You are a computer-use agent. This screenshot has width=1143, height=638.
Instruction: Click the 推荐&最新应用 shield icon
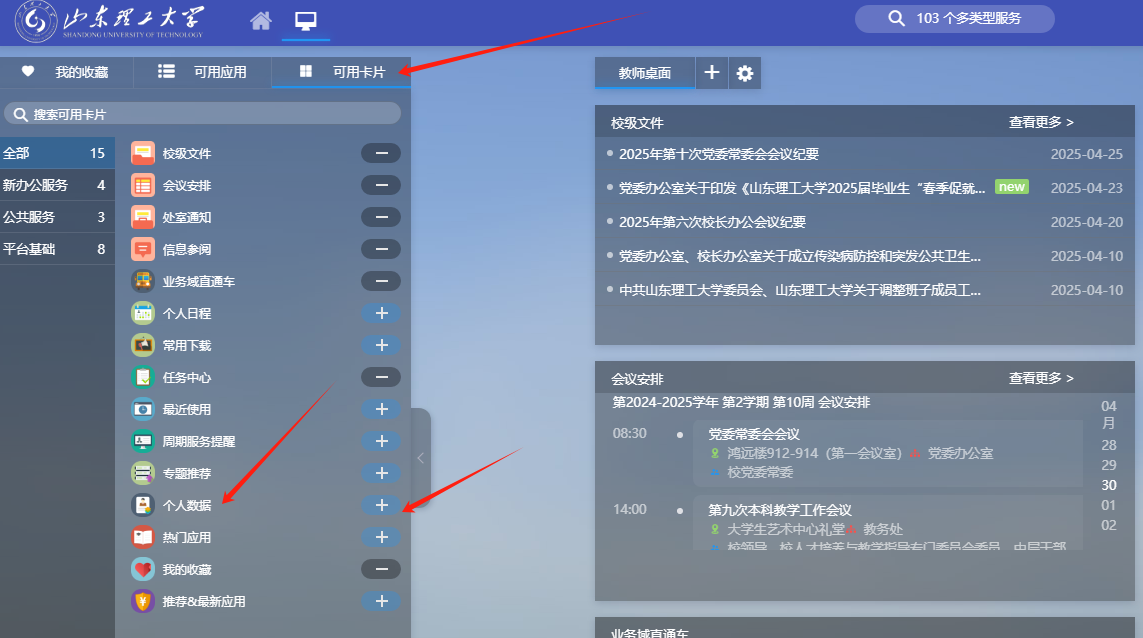pyautogui.click(x=143, y=601)
